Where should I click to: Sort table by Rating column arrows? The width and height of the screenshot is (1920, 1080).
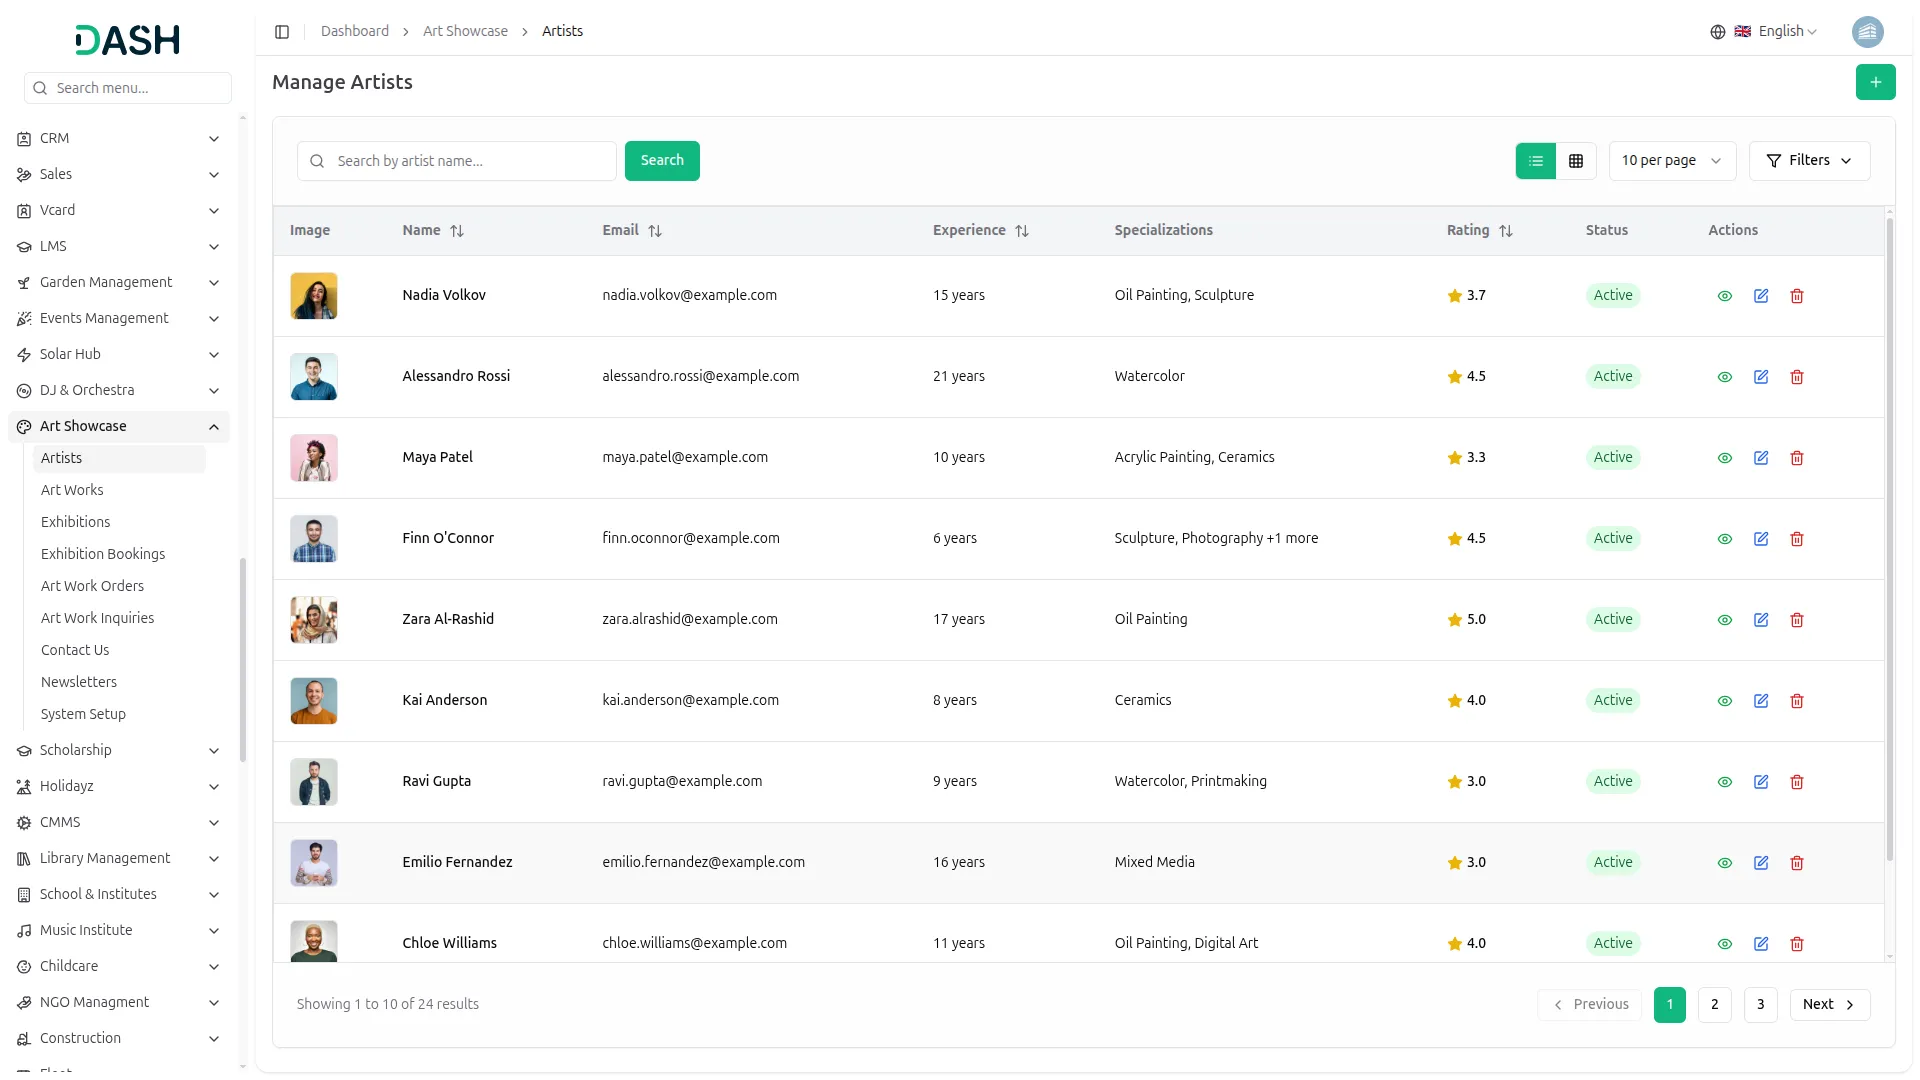click(1506, 231)
